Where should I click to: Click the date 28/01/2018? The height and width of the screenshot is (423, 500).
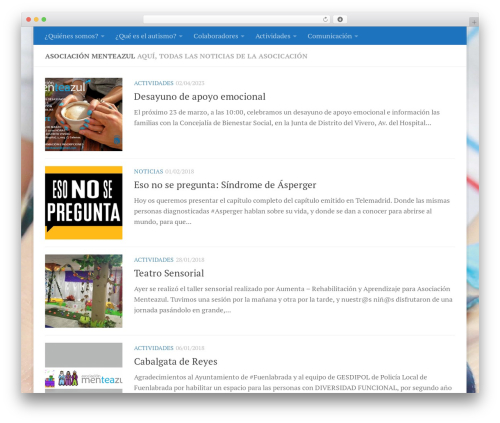(x=190, y=260)
